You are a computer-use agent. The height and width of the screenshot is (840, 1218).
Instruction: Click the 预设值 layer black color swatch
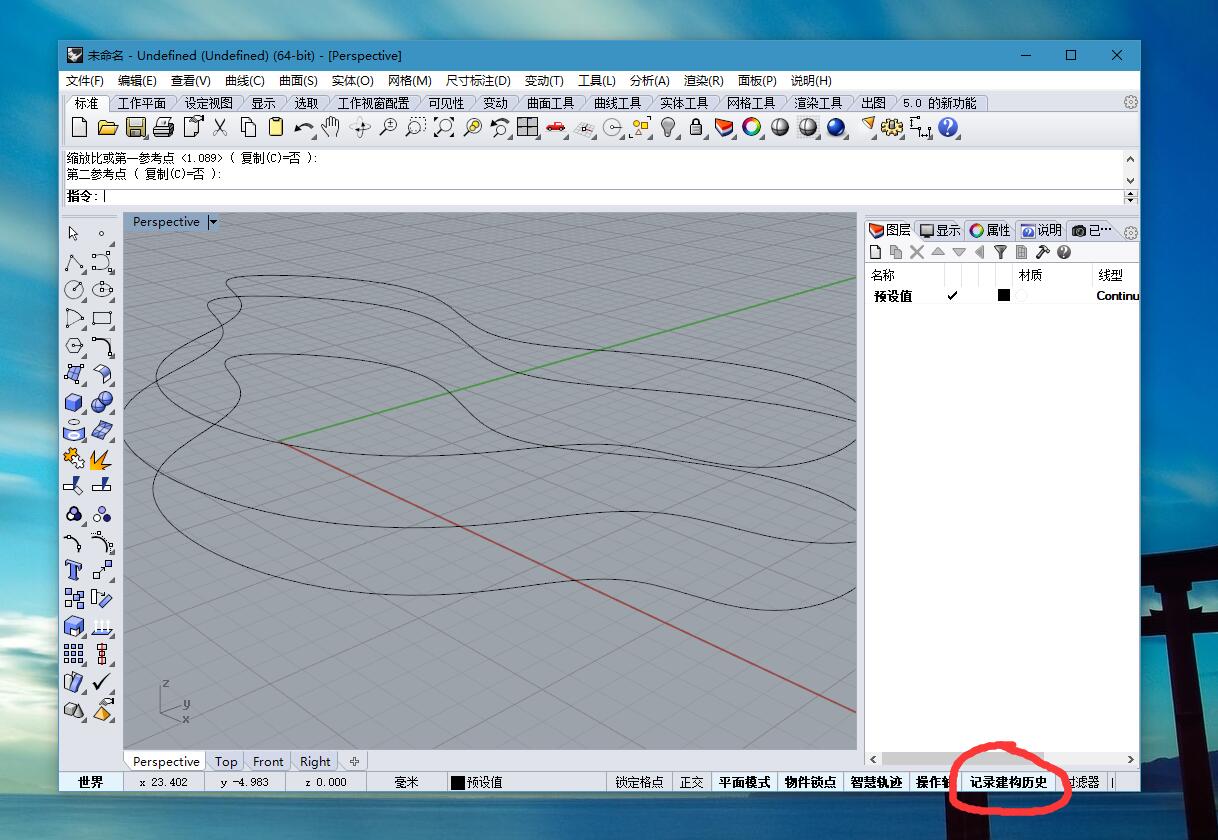(1004, 296)
